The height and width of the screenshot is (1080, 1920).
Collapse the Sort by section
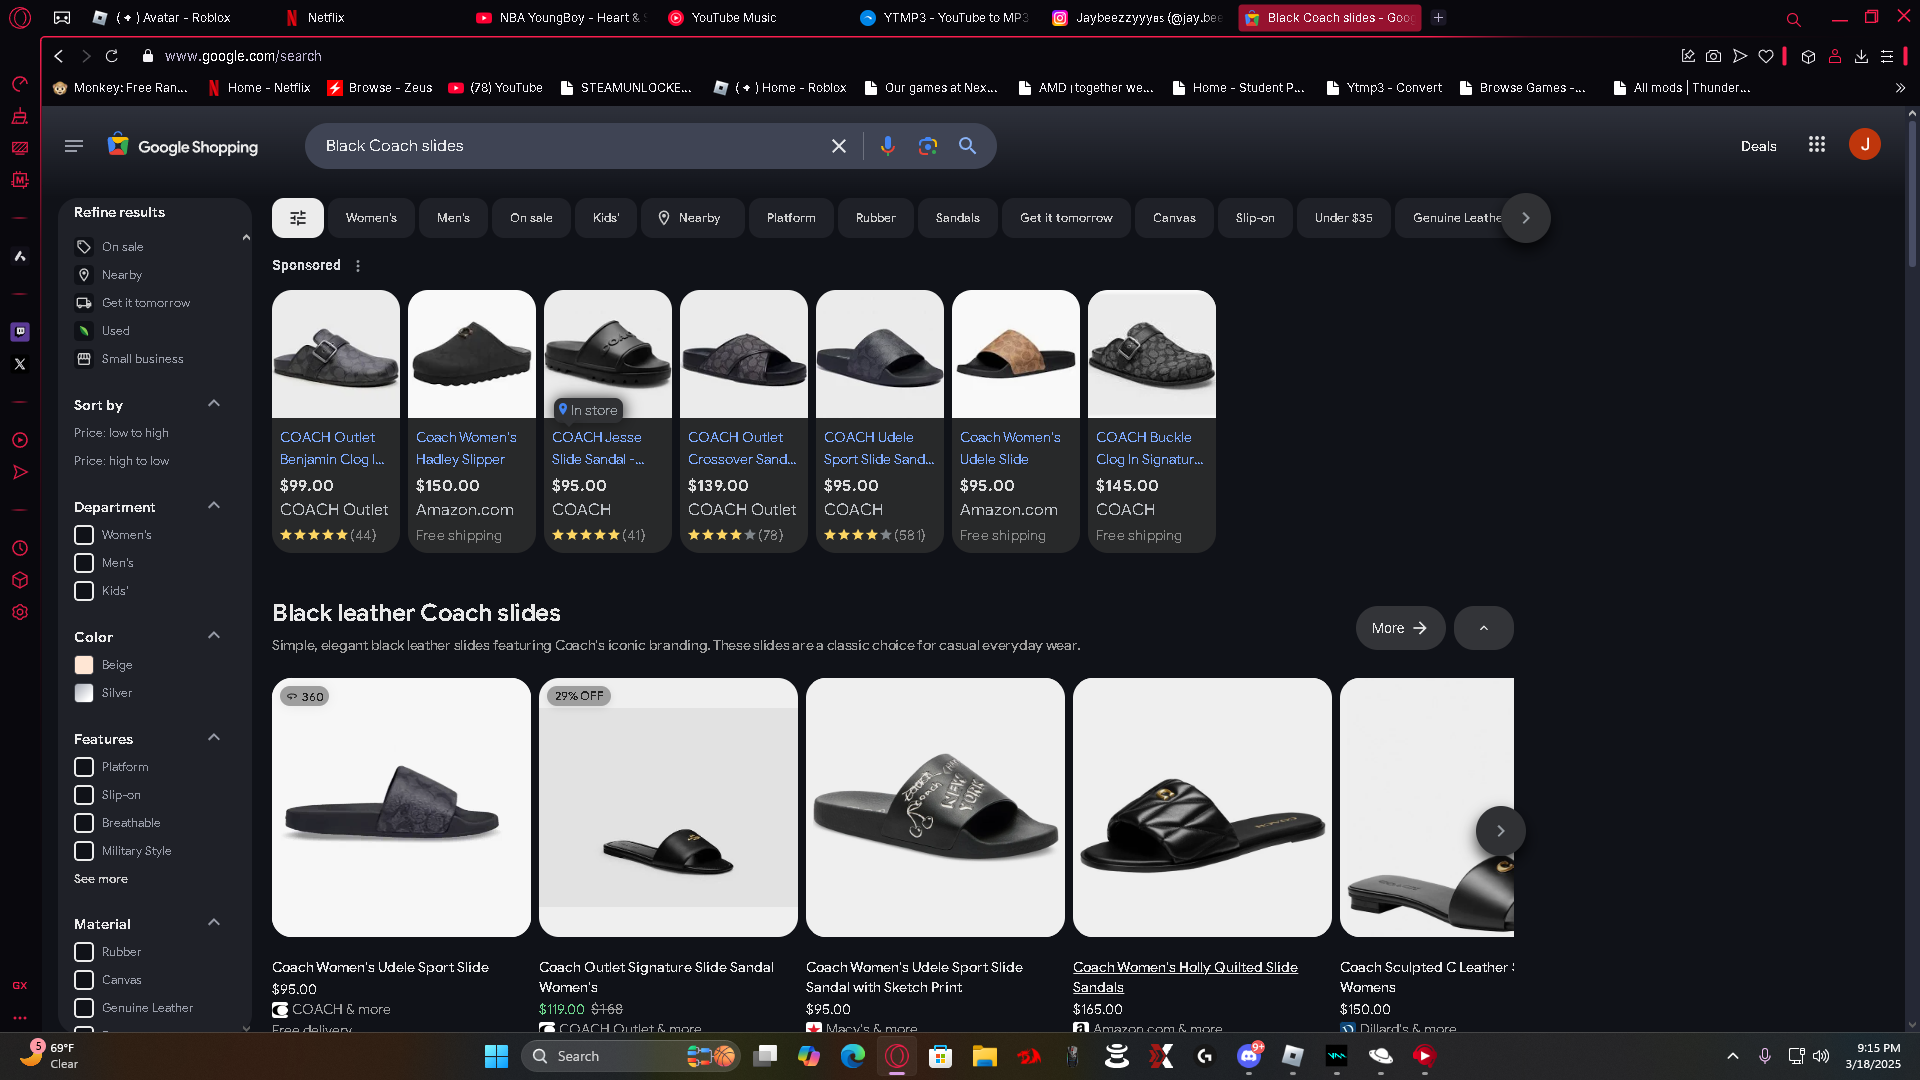click(x=213, y=403)
